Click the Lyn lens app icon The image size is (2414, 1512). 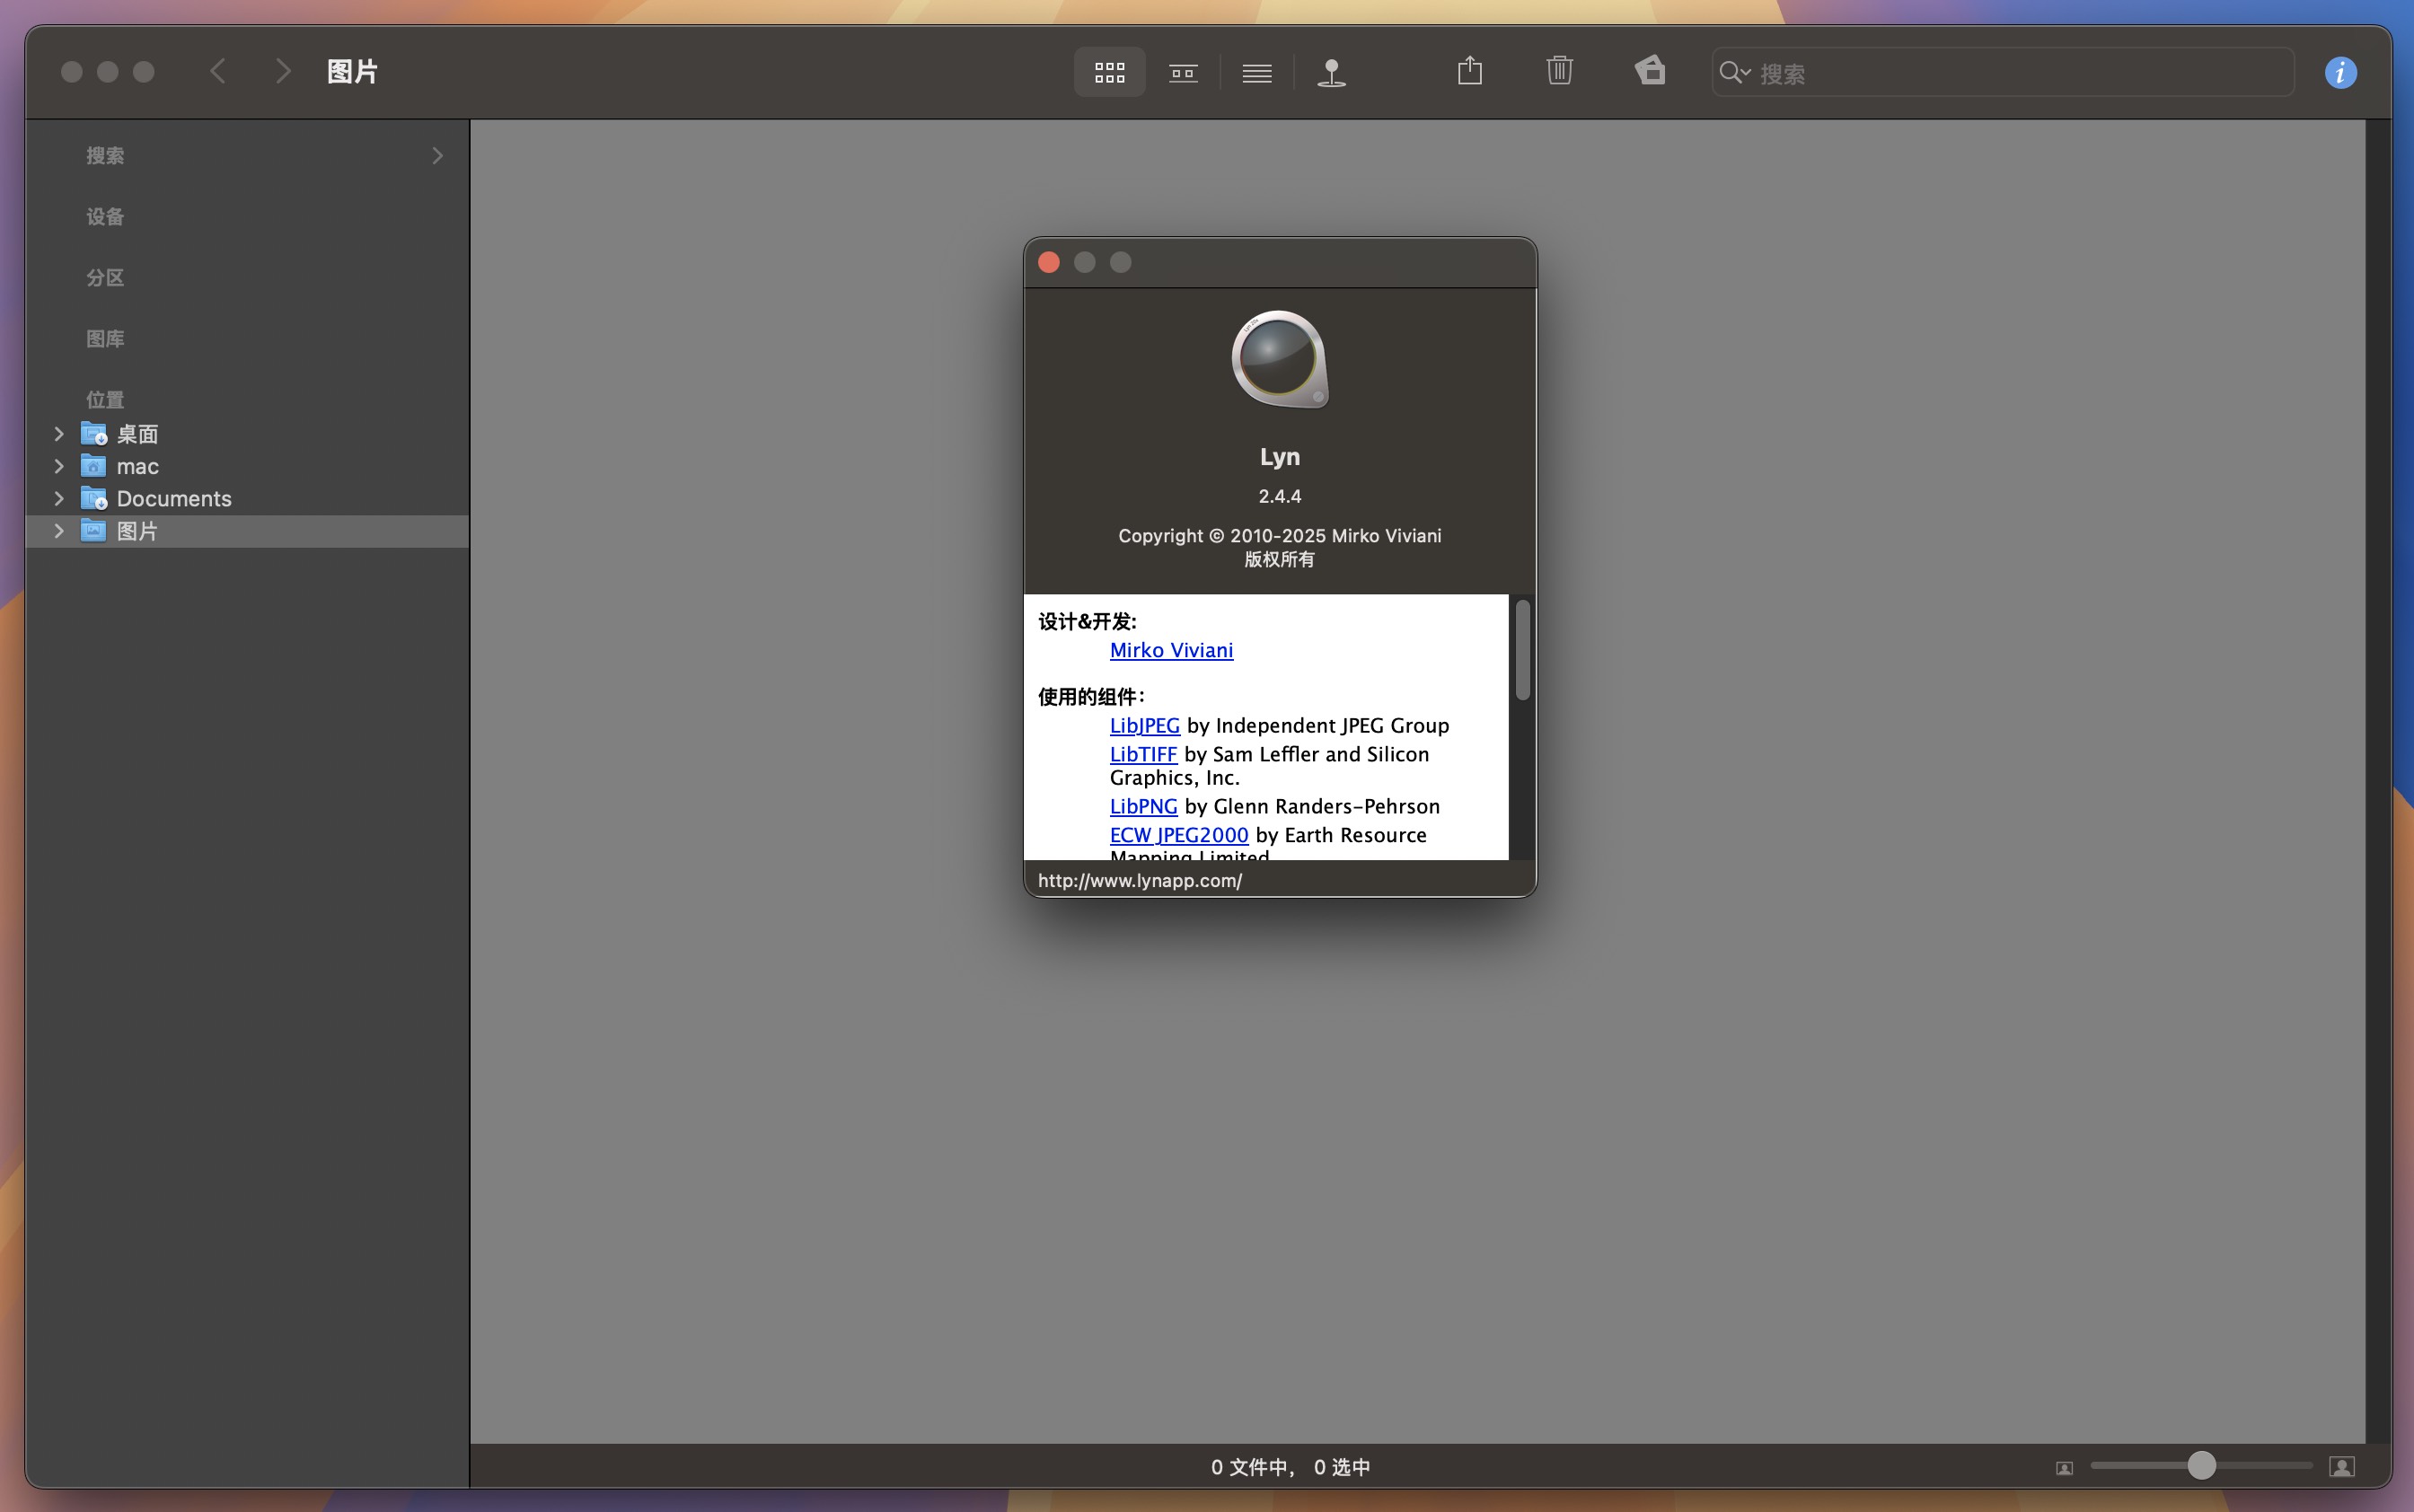(x=1279, y=359)
